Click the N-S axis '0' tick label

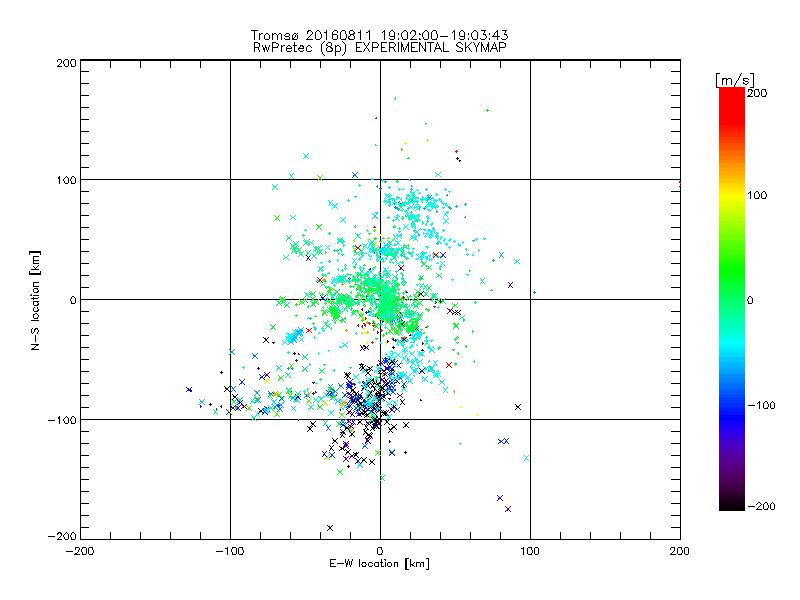point(73,300)
